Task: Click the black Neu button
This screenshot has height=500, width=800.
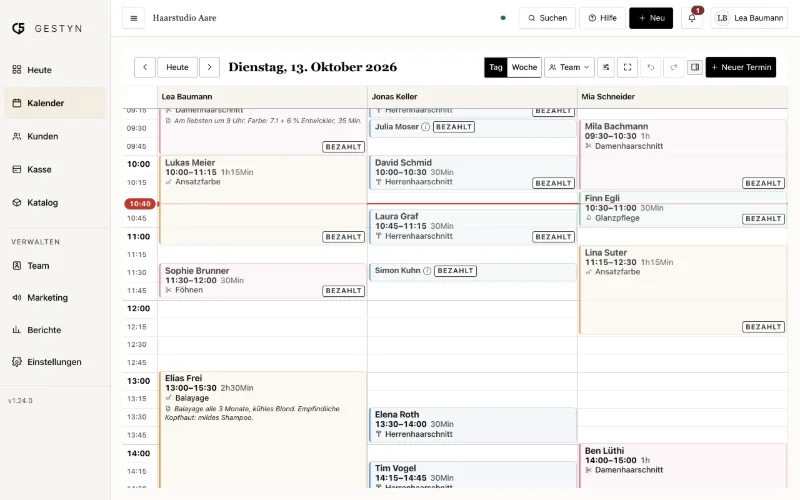Action: point(651,18)
